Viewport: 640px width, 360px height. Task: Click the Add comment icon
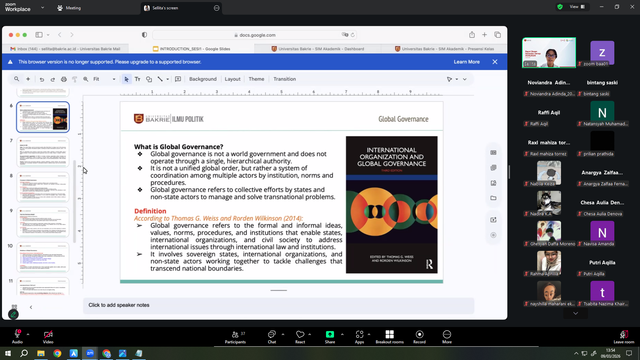tap(178, 79)
